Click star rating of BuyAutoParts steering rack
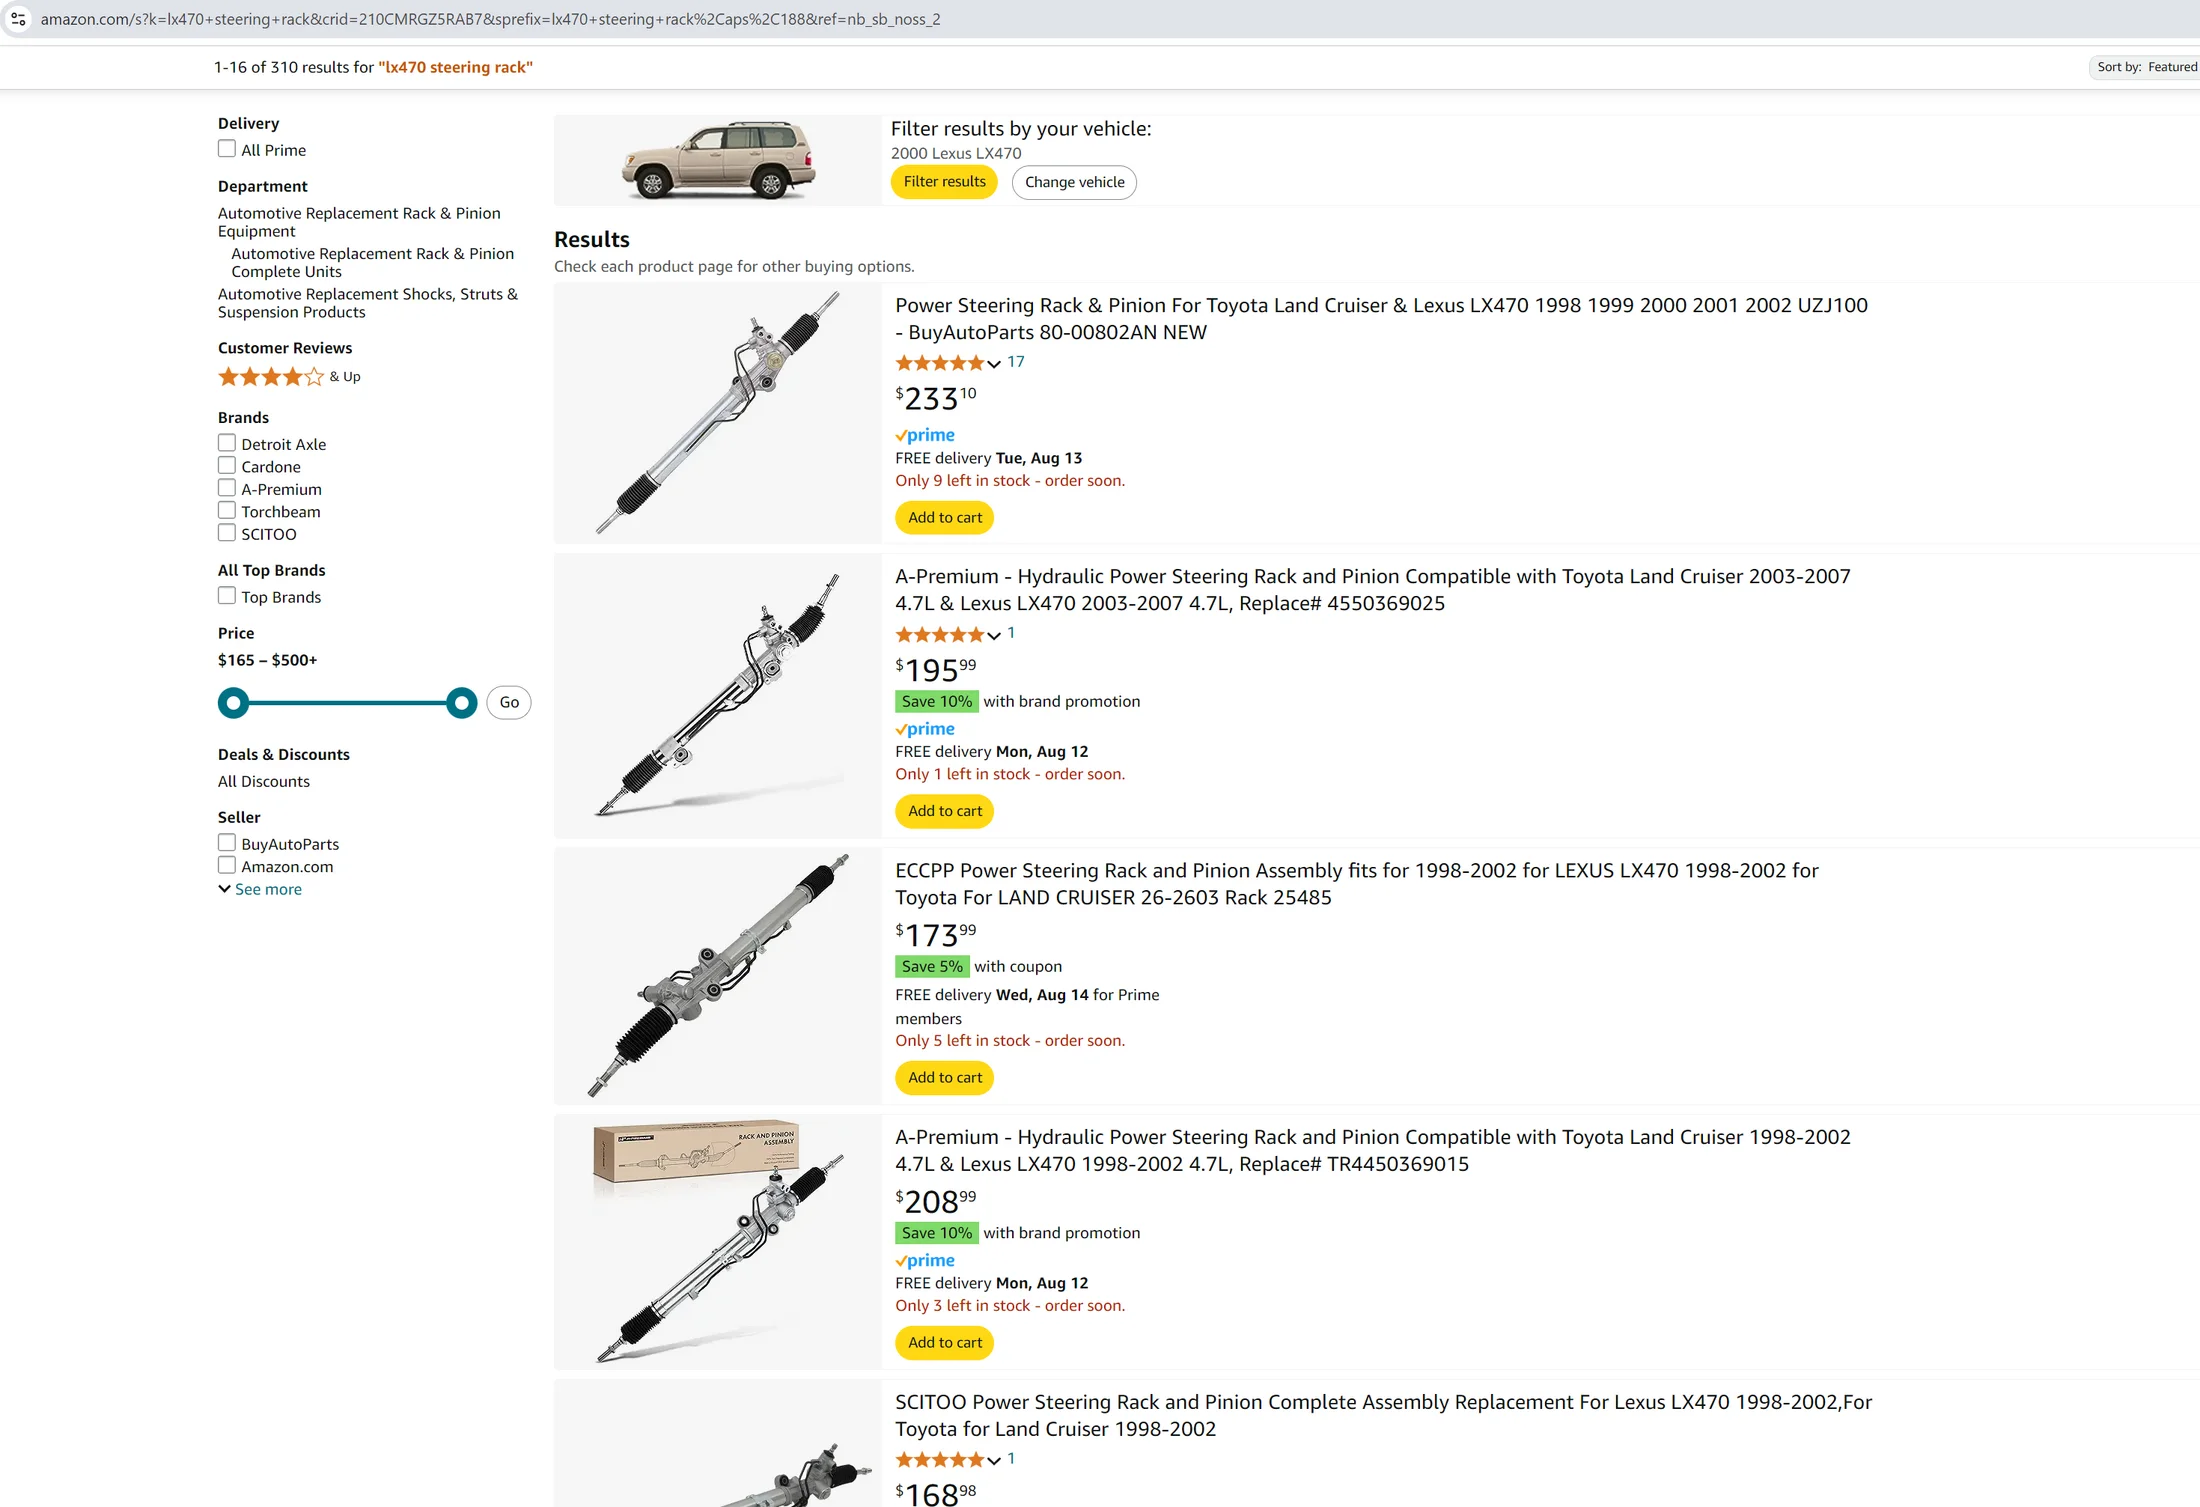The width and height of the screenshot is (2200, 1507). (x=939, y=363)
